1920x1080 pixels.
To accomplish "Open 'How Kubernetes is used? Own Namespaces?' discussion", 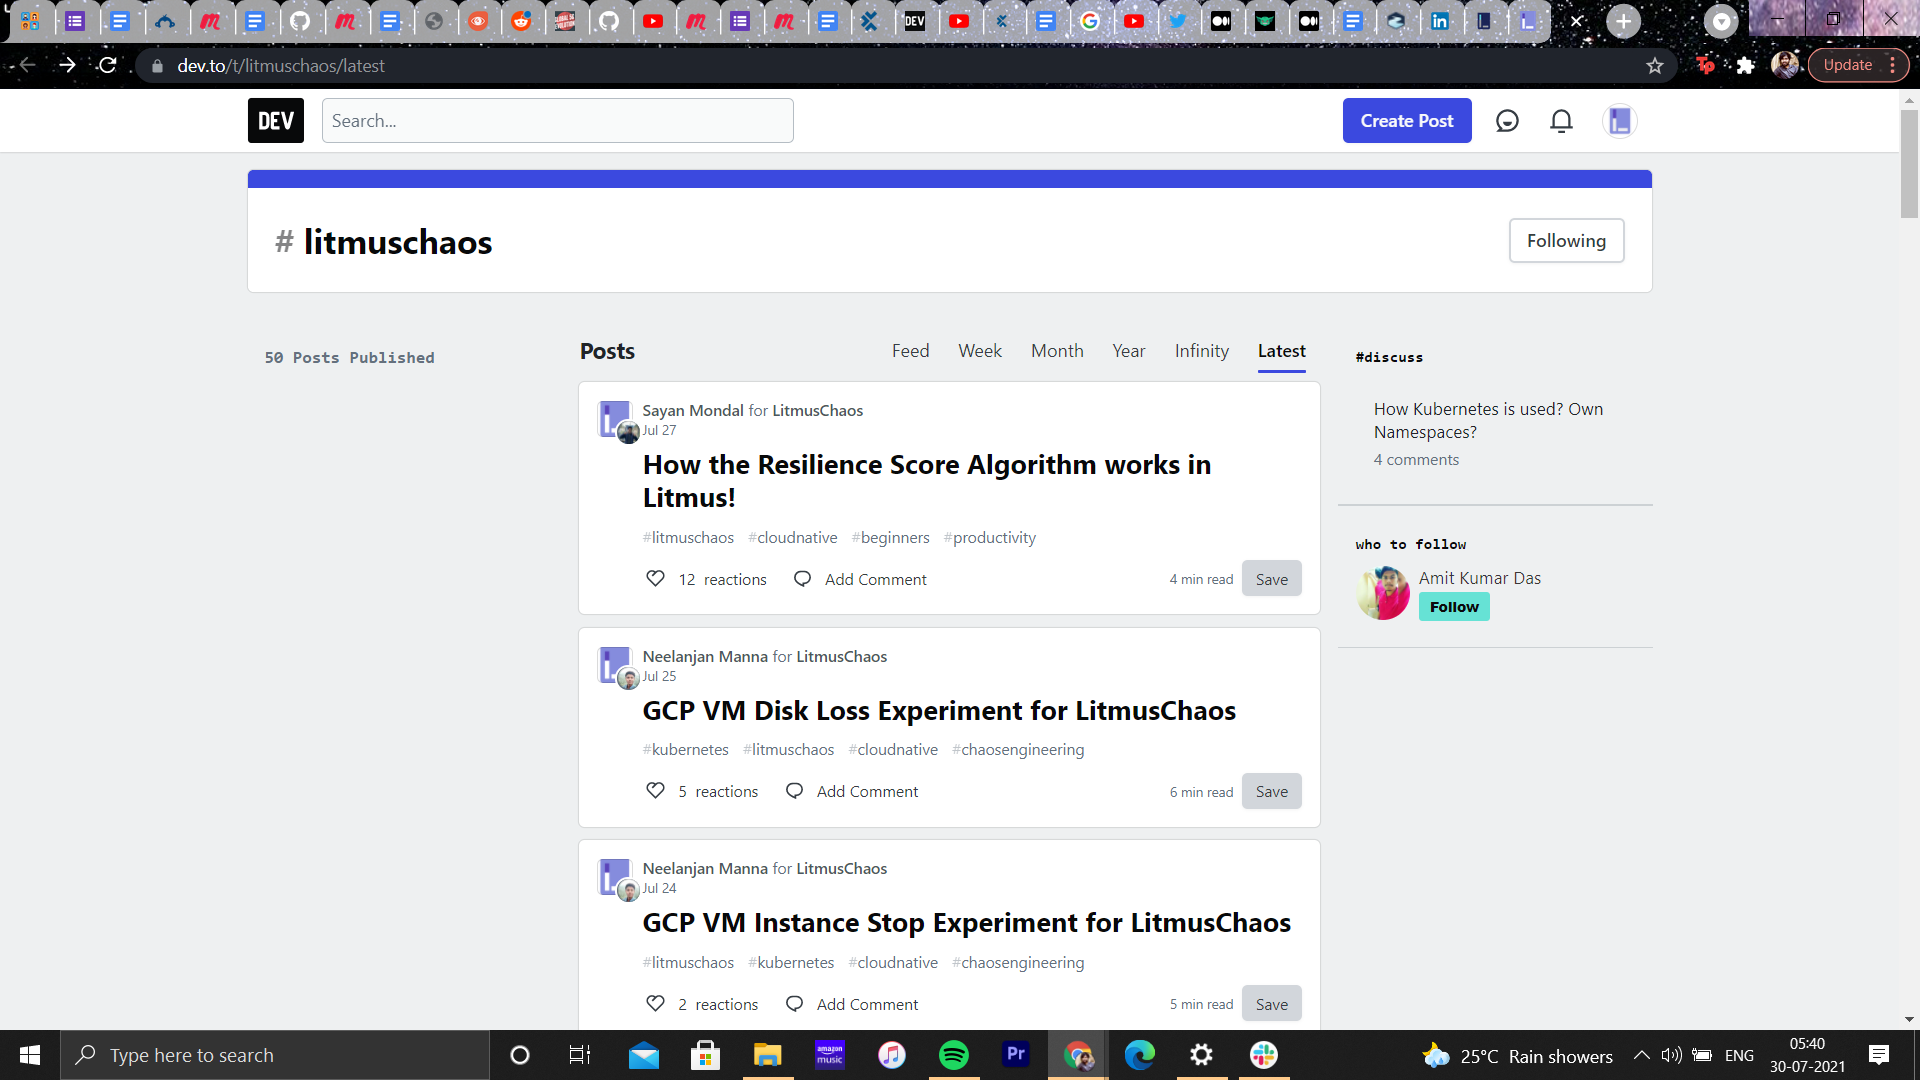I will click(1488, 421).
